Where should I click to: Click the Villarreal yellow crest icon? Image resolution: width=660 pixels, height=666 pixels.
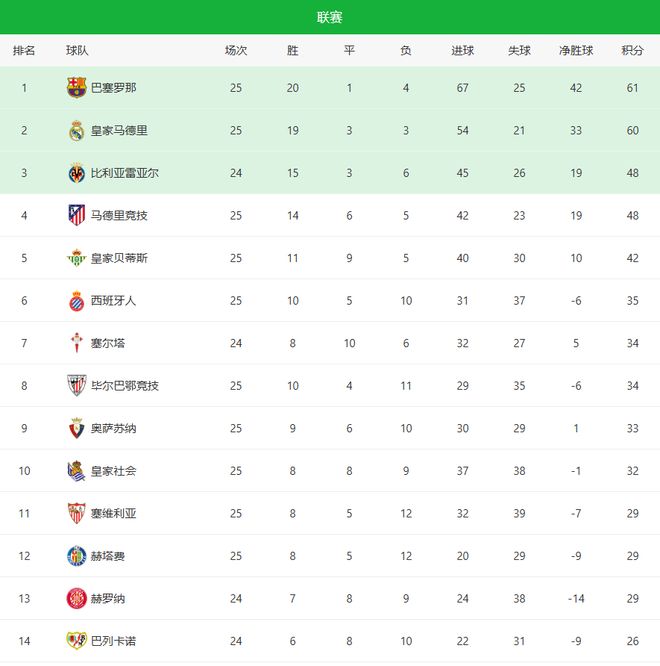click(76, 173)
